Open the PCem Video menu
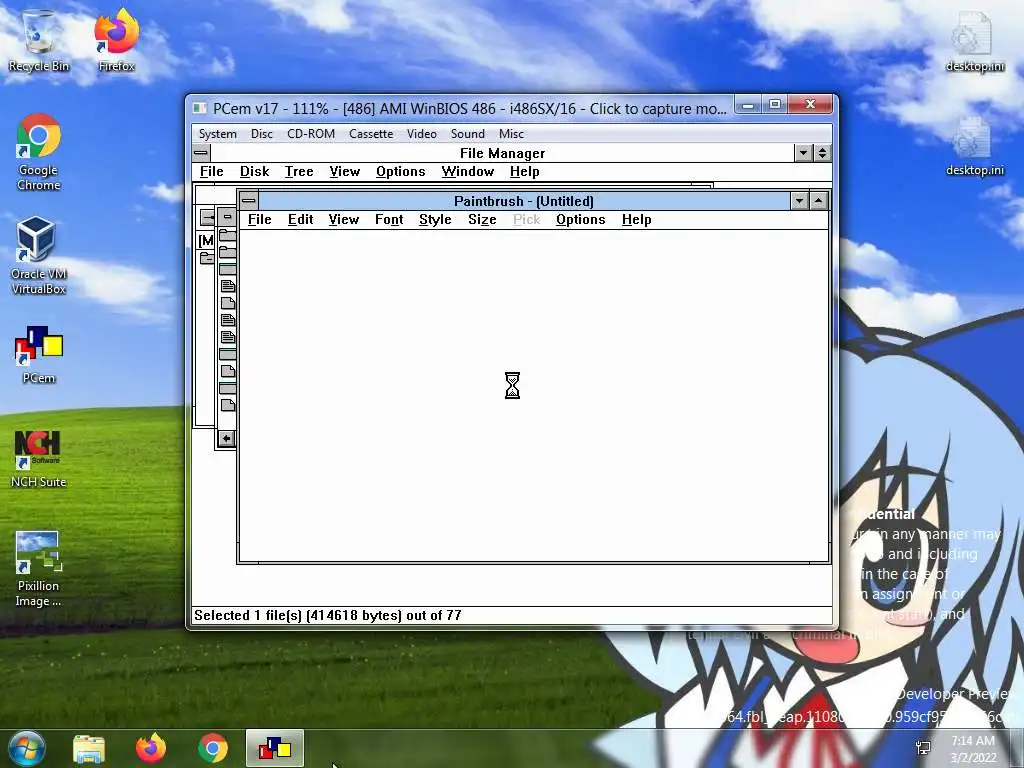The width and height of the screenshot is (1024, 768). pos(421,133)
